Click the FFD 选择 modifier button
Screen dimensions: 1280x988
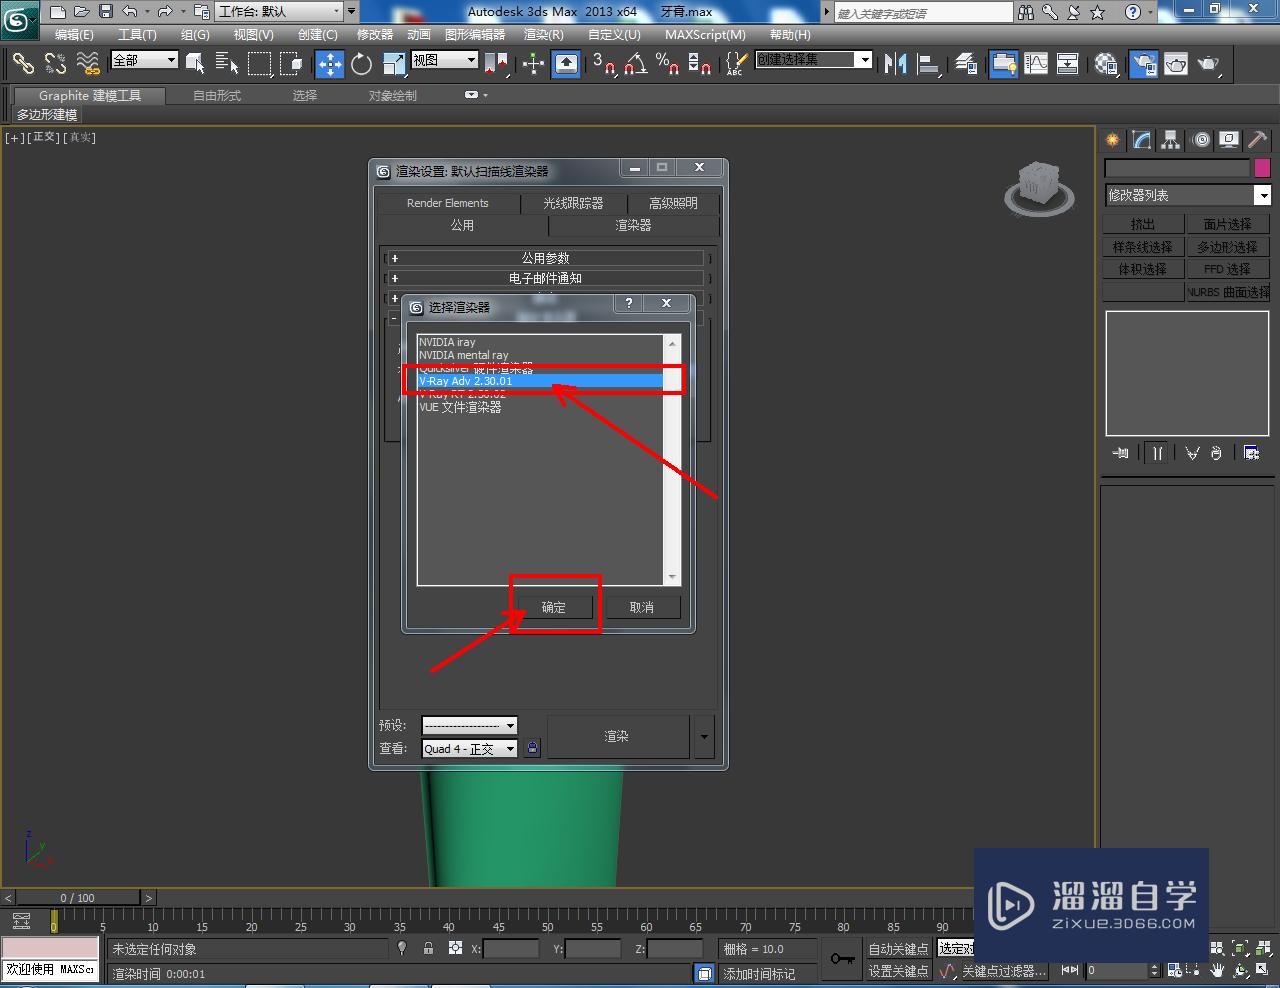click(x=1227, y=269)
